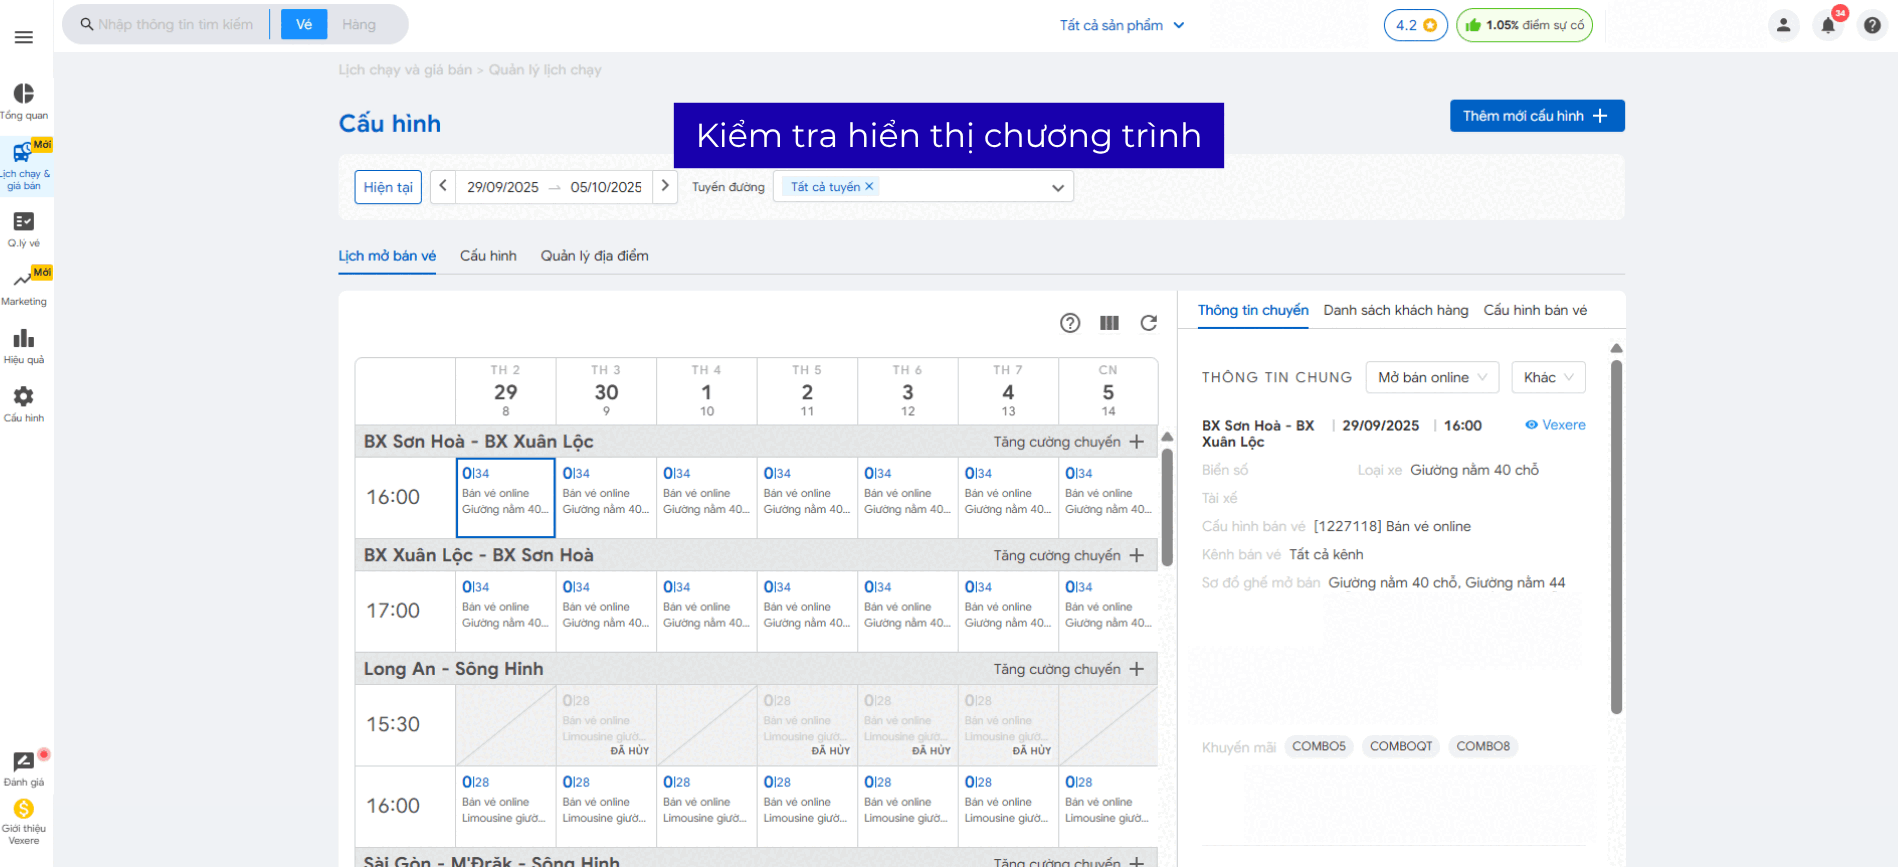Refresh the schedule with reload icon
Image resolution: width=1898 pixels, height=867 pixels.
1148,323
